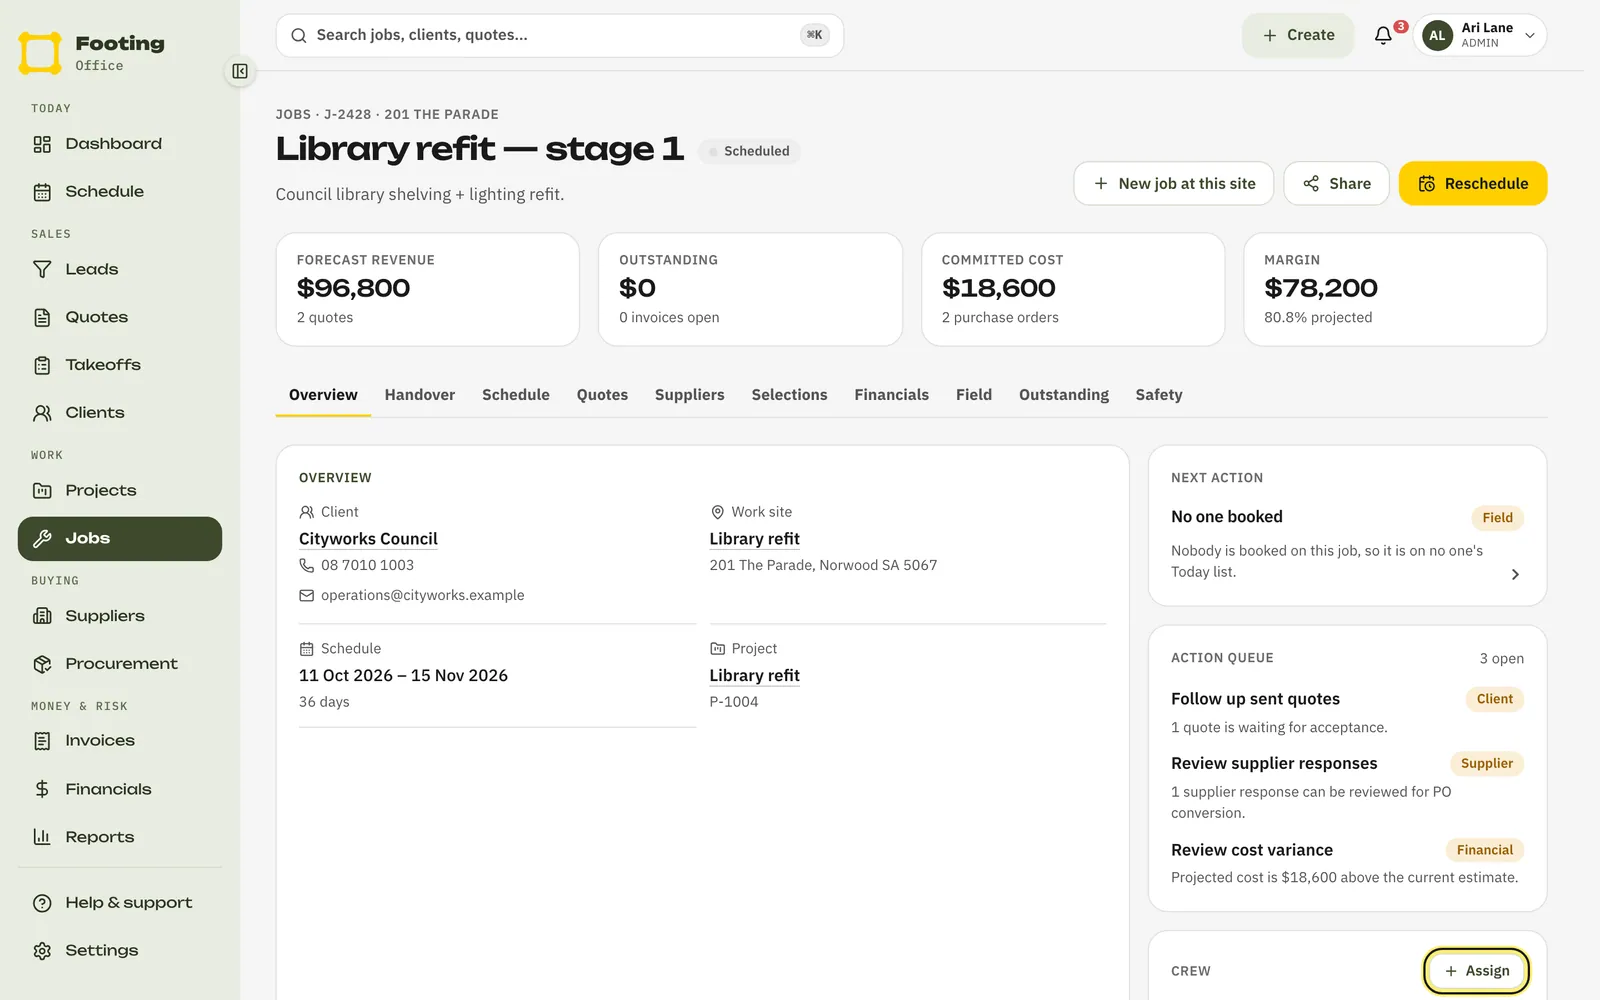Collapse the sidebar with the panel icon
The height and width of the screenshot is (1000, 1600).
240,71
